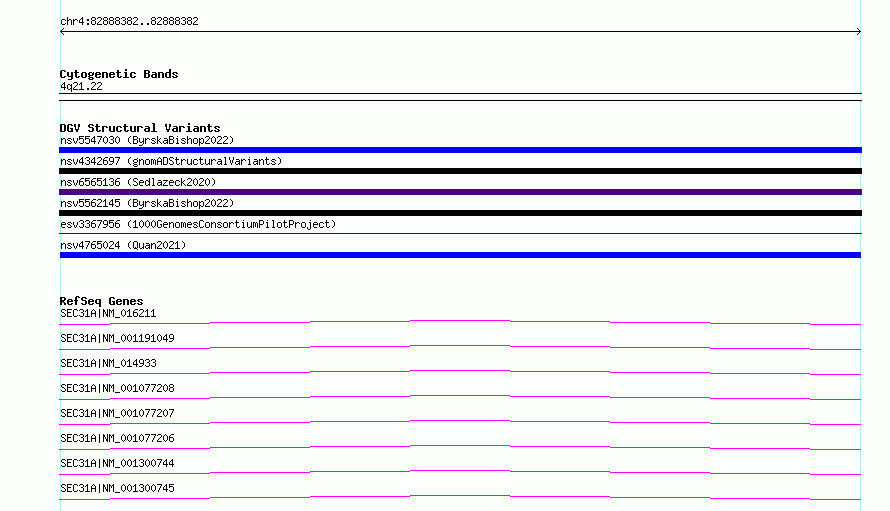Click the purple bar under nsv6565136

pyautogui.click(x=460, y=192)
